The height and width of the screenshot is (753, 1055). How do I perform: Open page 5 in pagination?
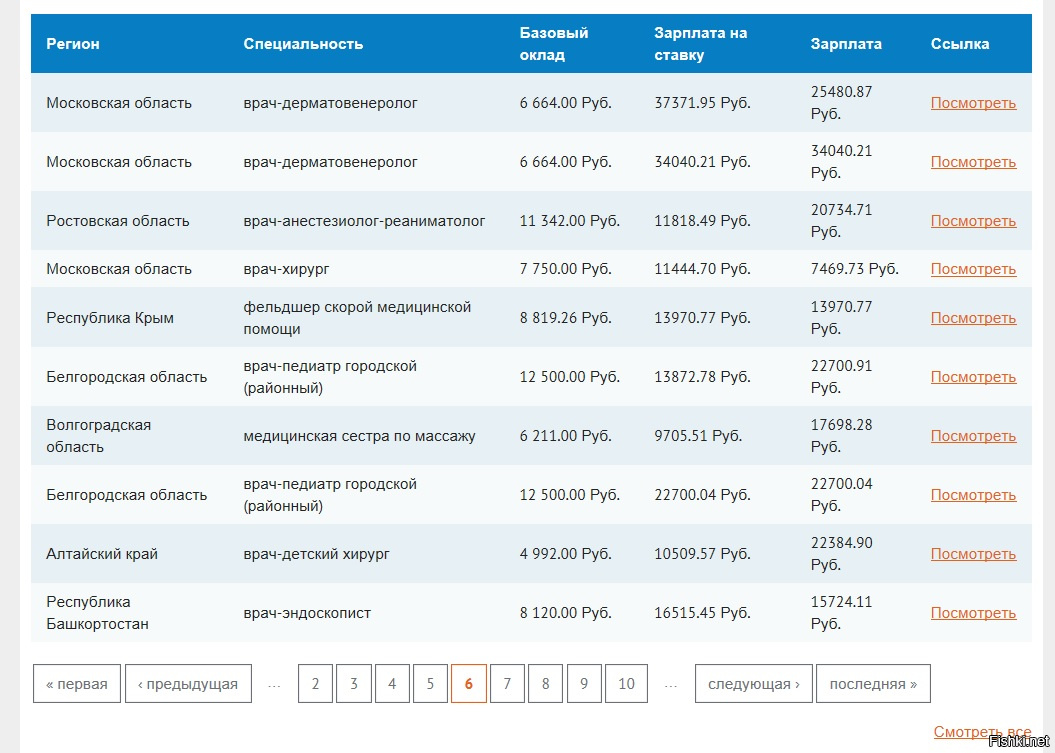[430, 684]
